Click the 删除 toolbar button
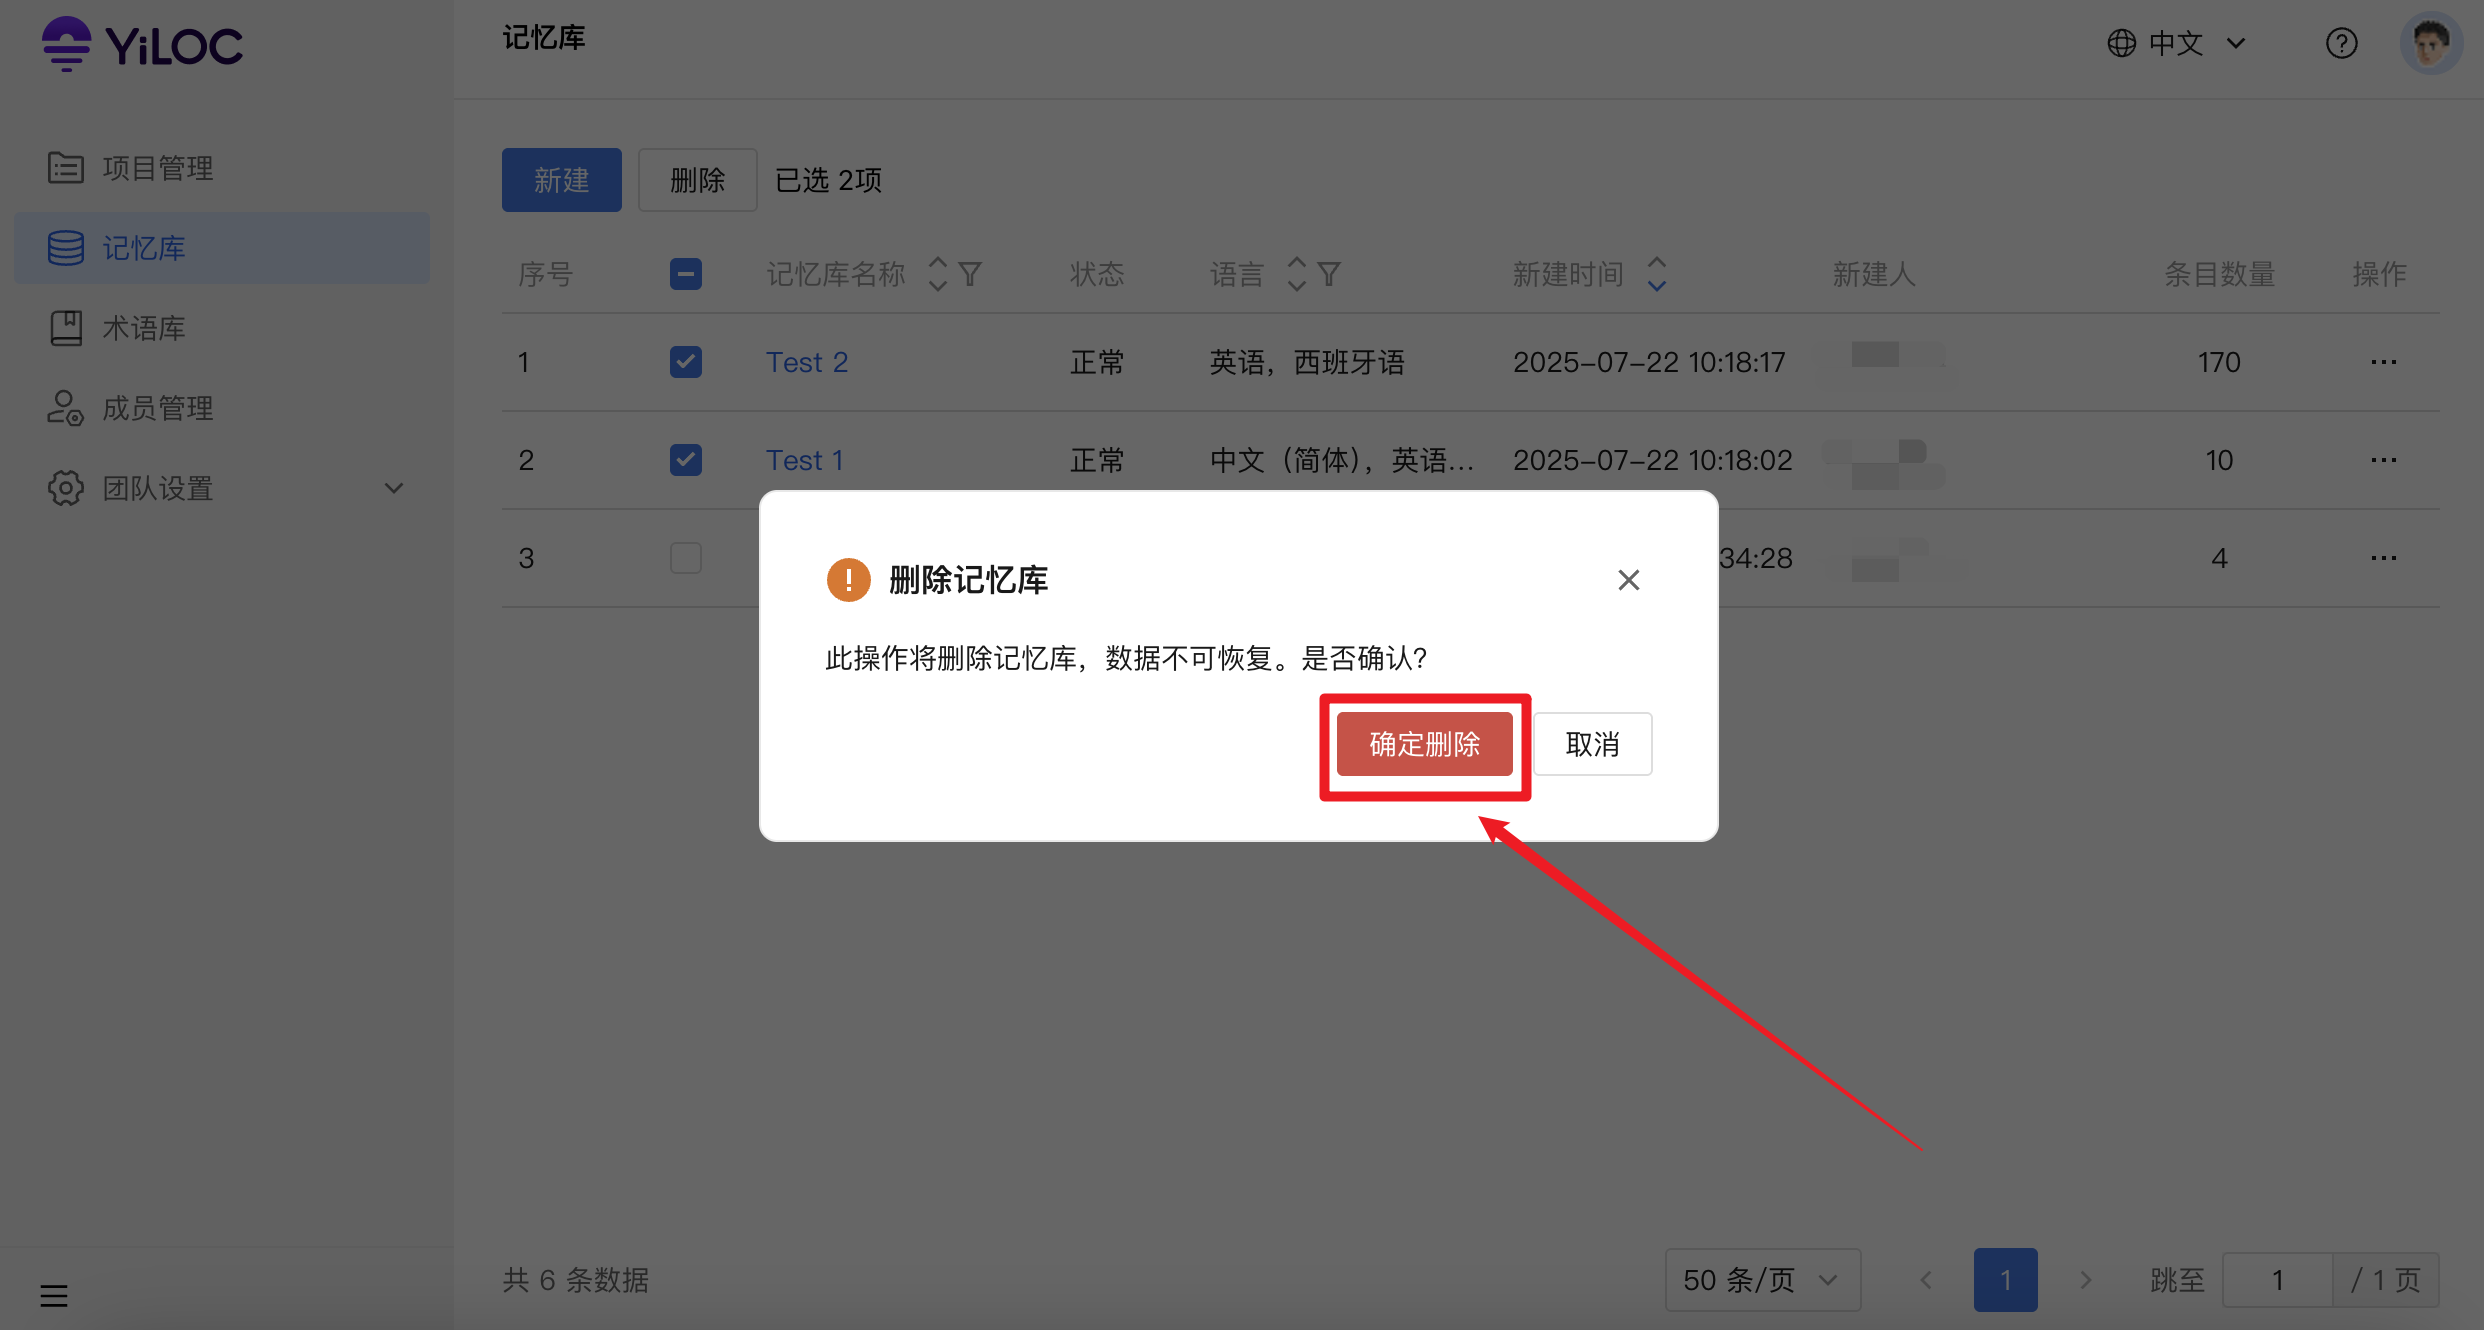The image size is (2484, 1330). click(x=698, y=180)
